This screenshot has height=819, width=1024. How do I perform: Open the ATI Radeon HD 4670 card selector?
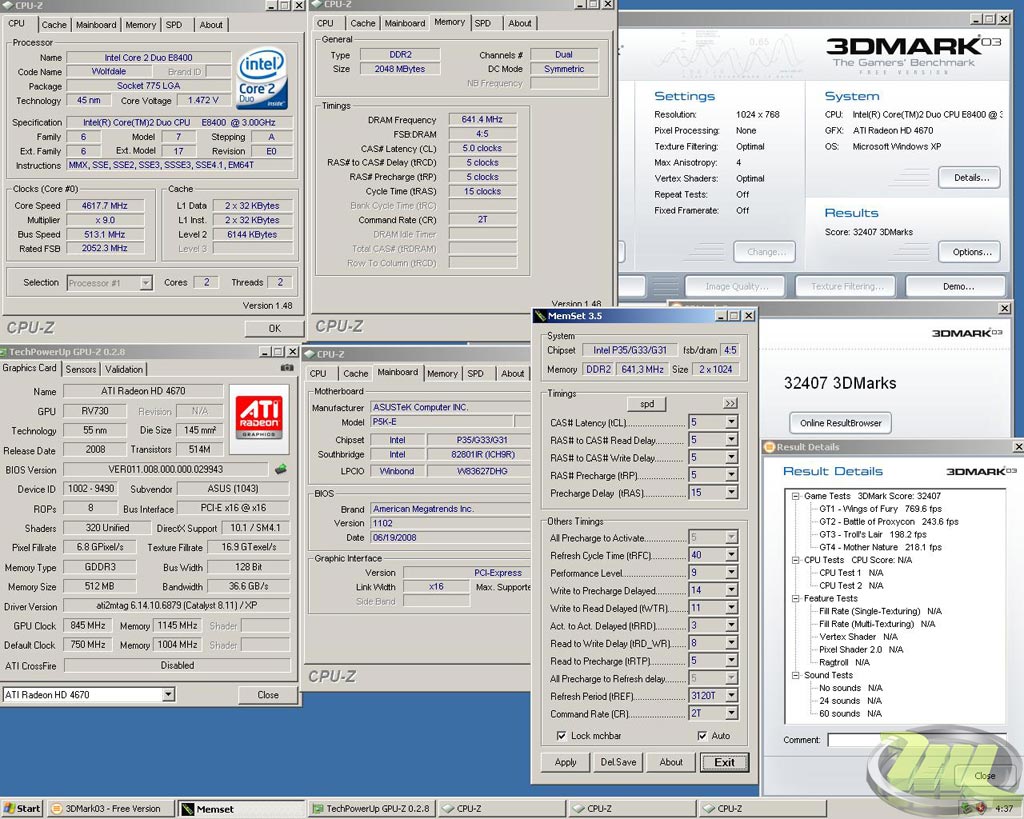168,694
